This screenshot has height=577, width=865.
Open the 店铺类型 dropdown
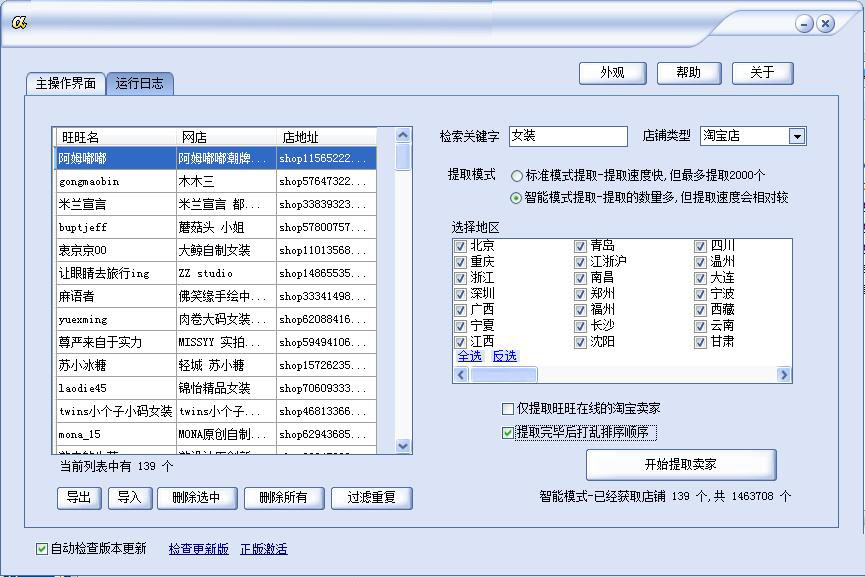797,136
